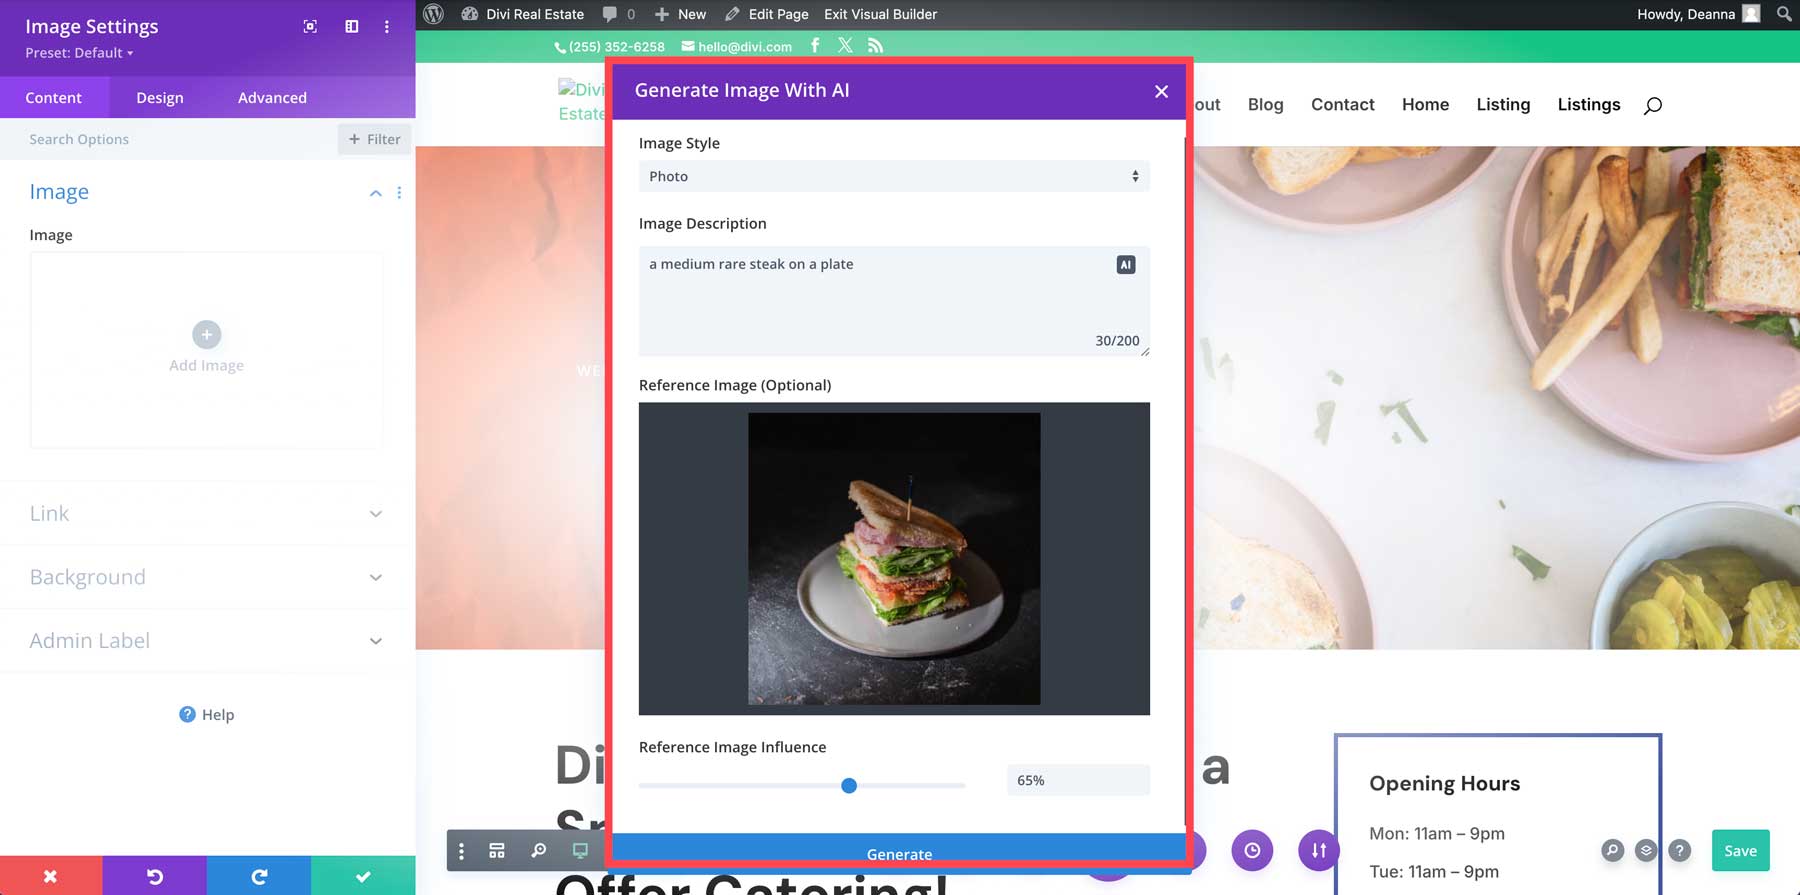This screenshot has width=1800, height=895.
Task: Click the Search Options field
Action: click(x=170, y=139)
